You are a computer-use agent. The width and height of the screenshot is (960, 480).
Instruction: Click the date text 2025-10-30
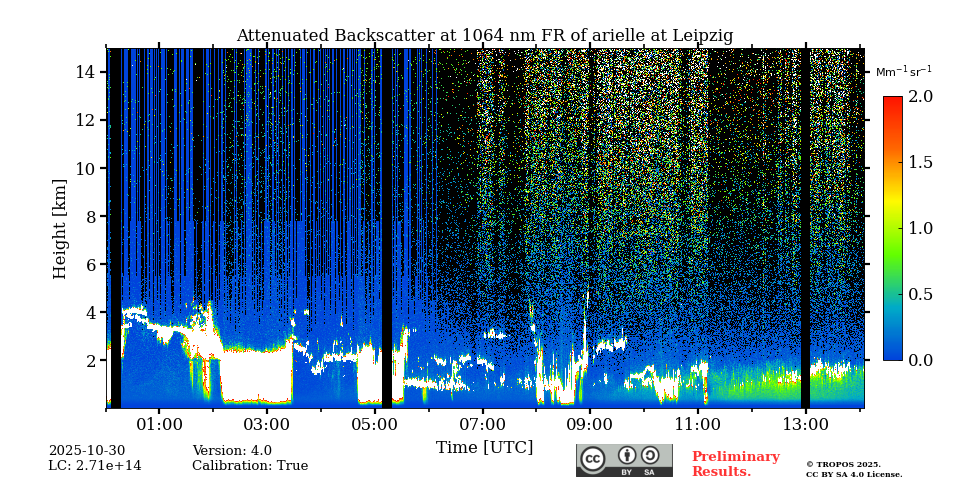87,451
